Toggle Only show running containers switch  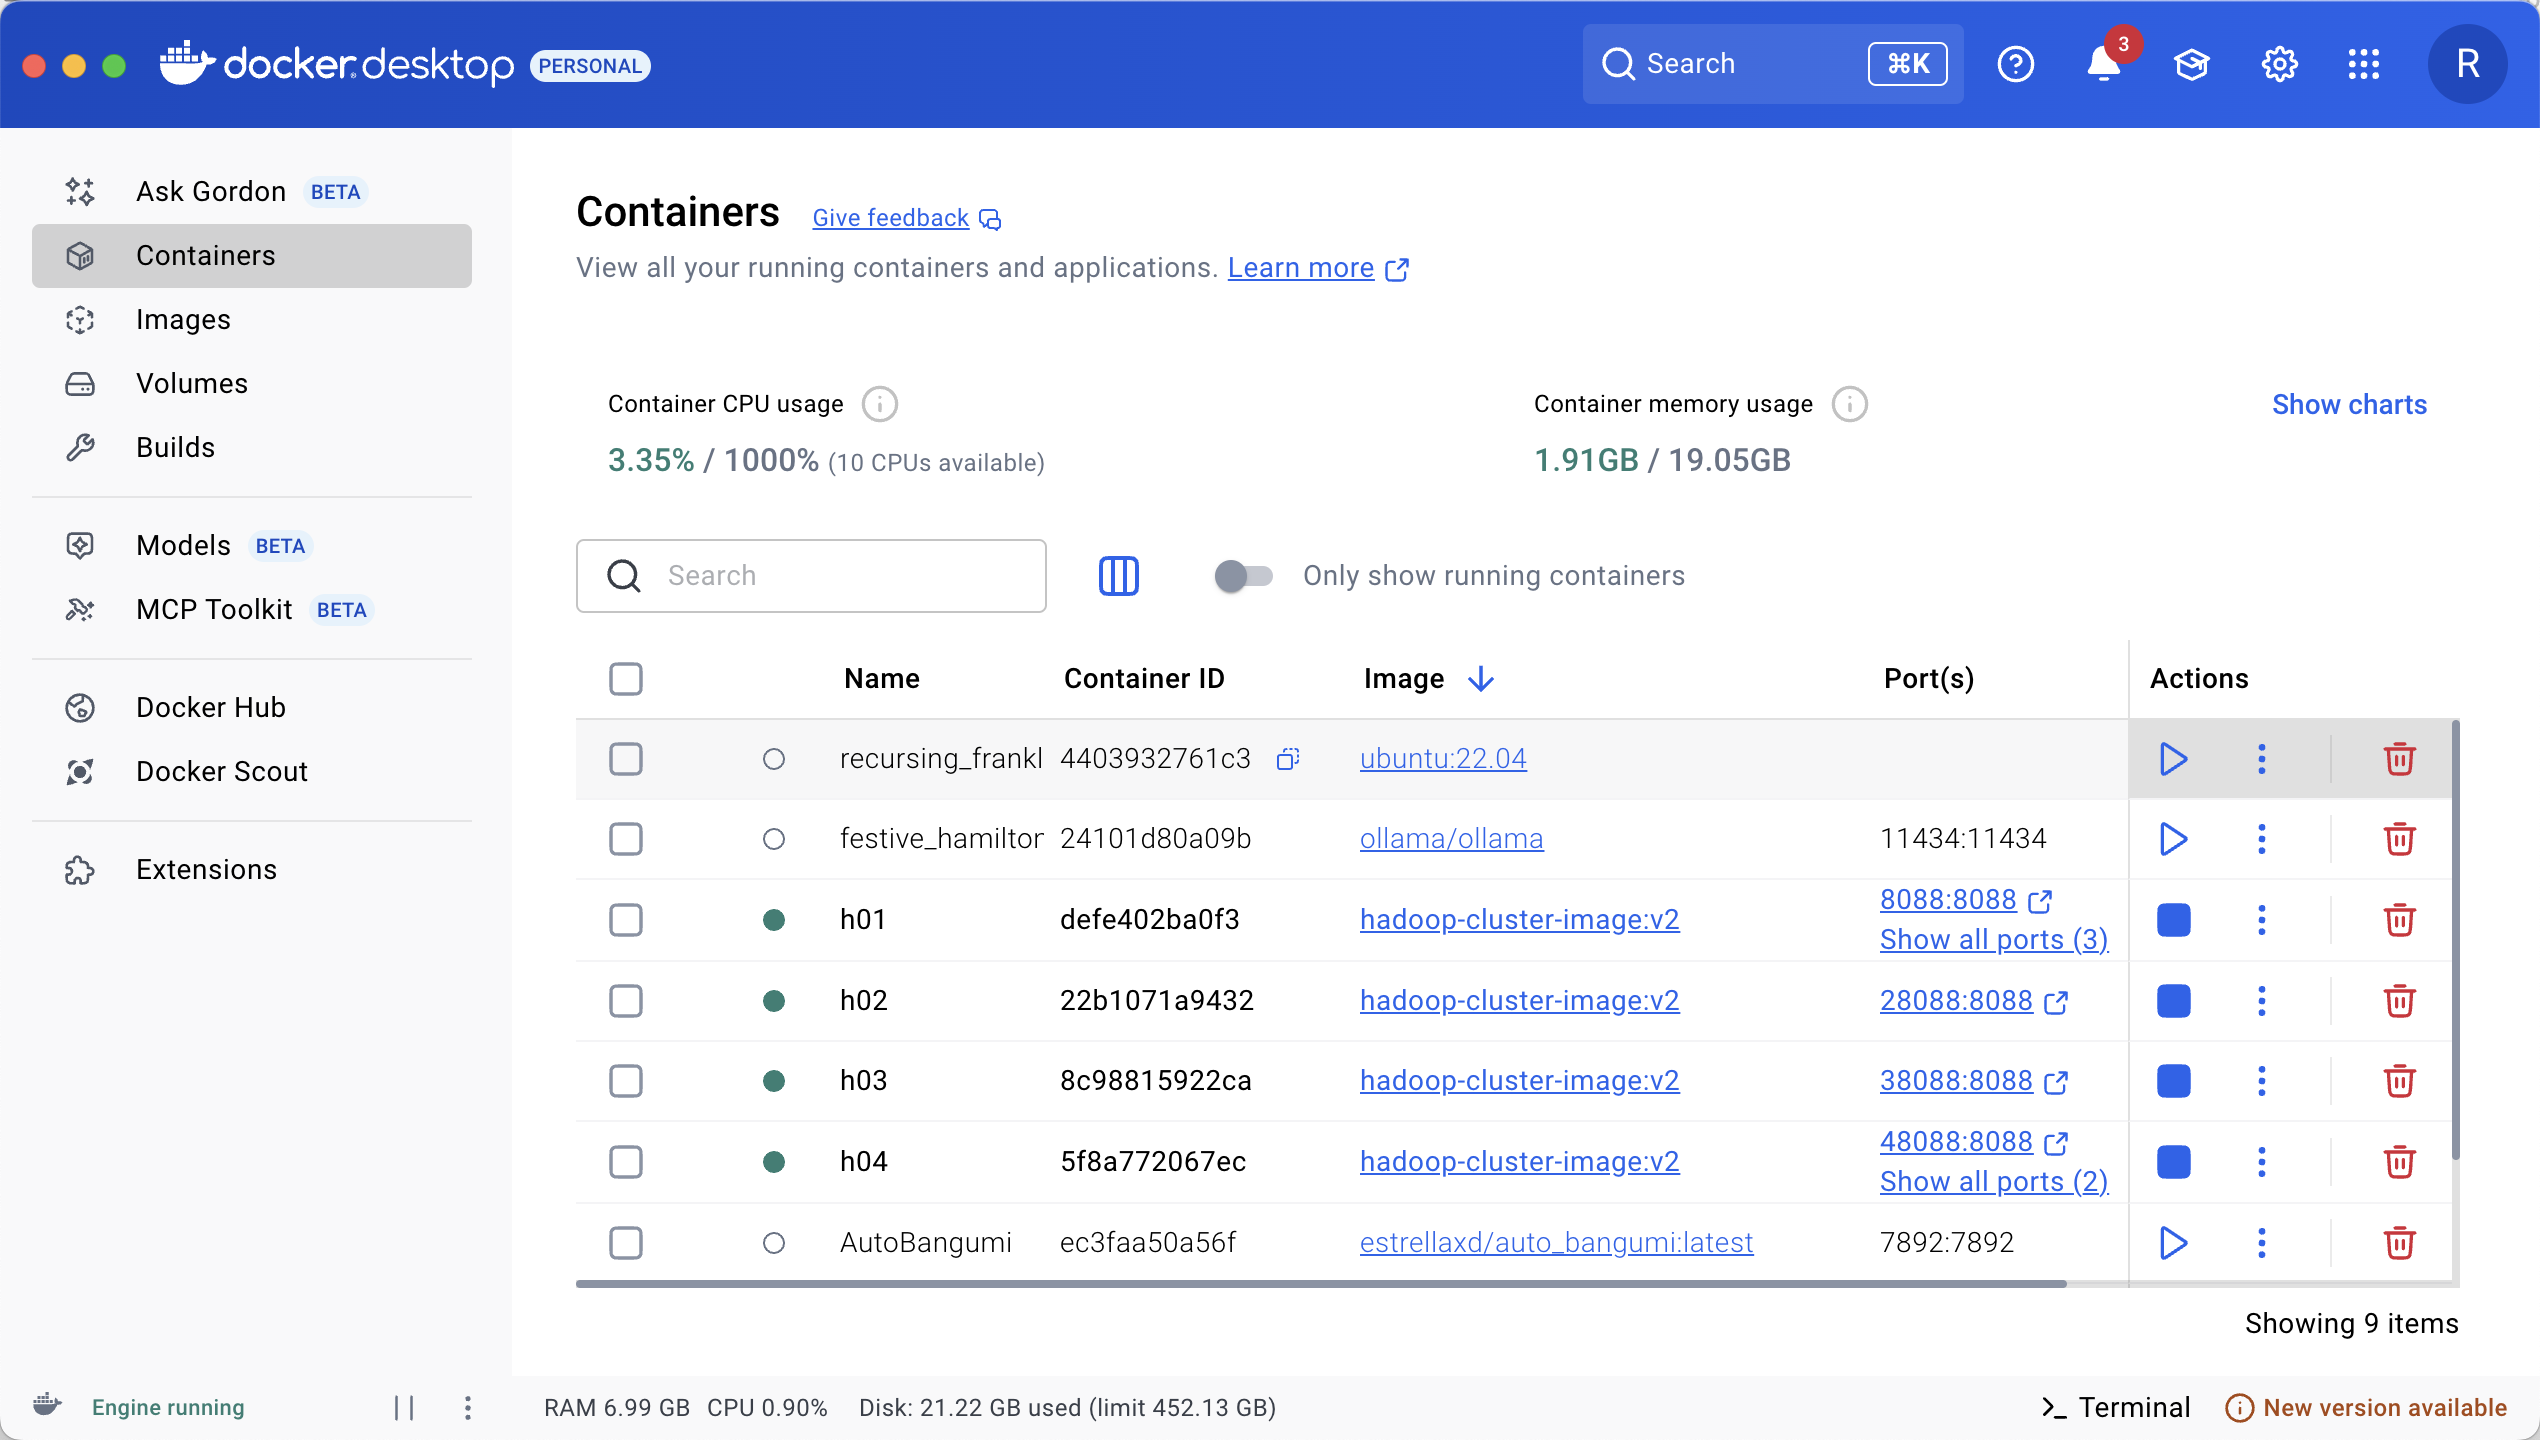click(1243, 576)
